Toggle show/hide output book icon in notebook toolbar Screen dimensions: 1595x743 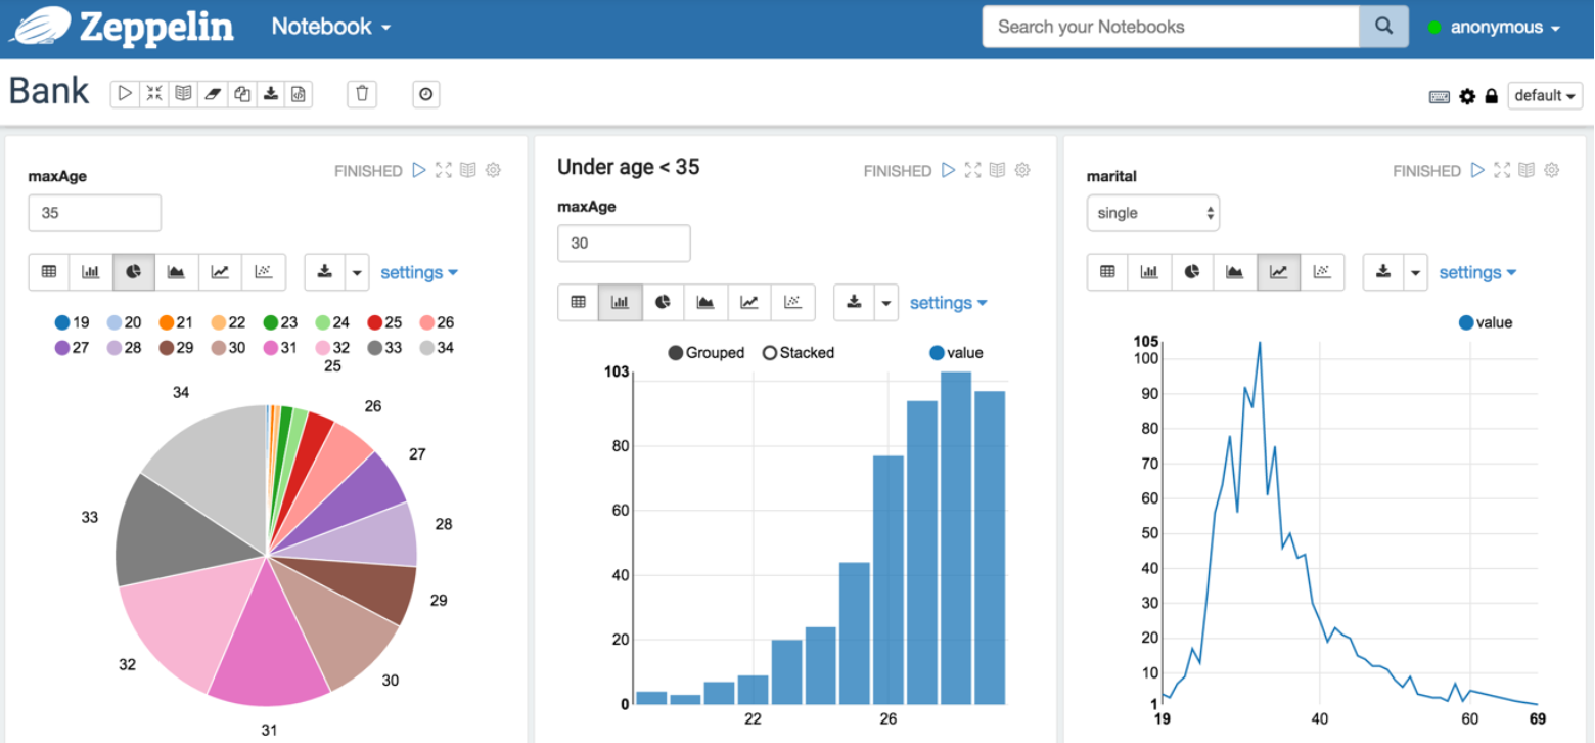183,94
